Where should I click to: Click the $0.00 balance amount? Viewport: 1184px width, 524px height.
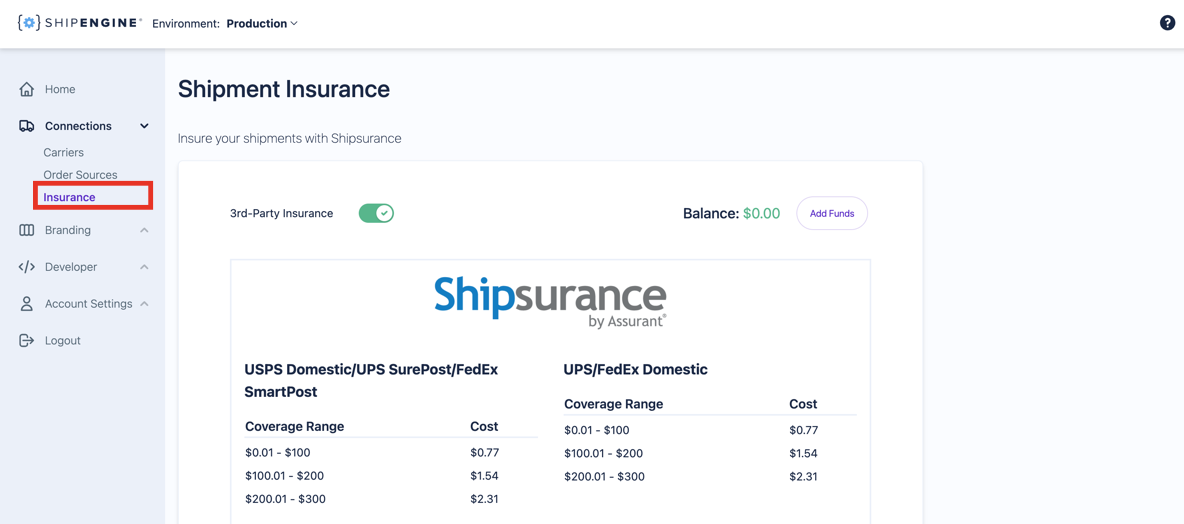[x=761, y=214]
